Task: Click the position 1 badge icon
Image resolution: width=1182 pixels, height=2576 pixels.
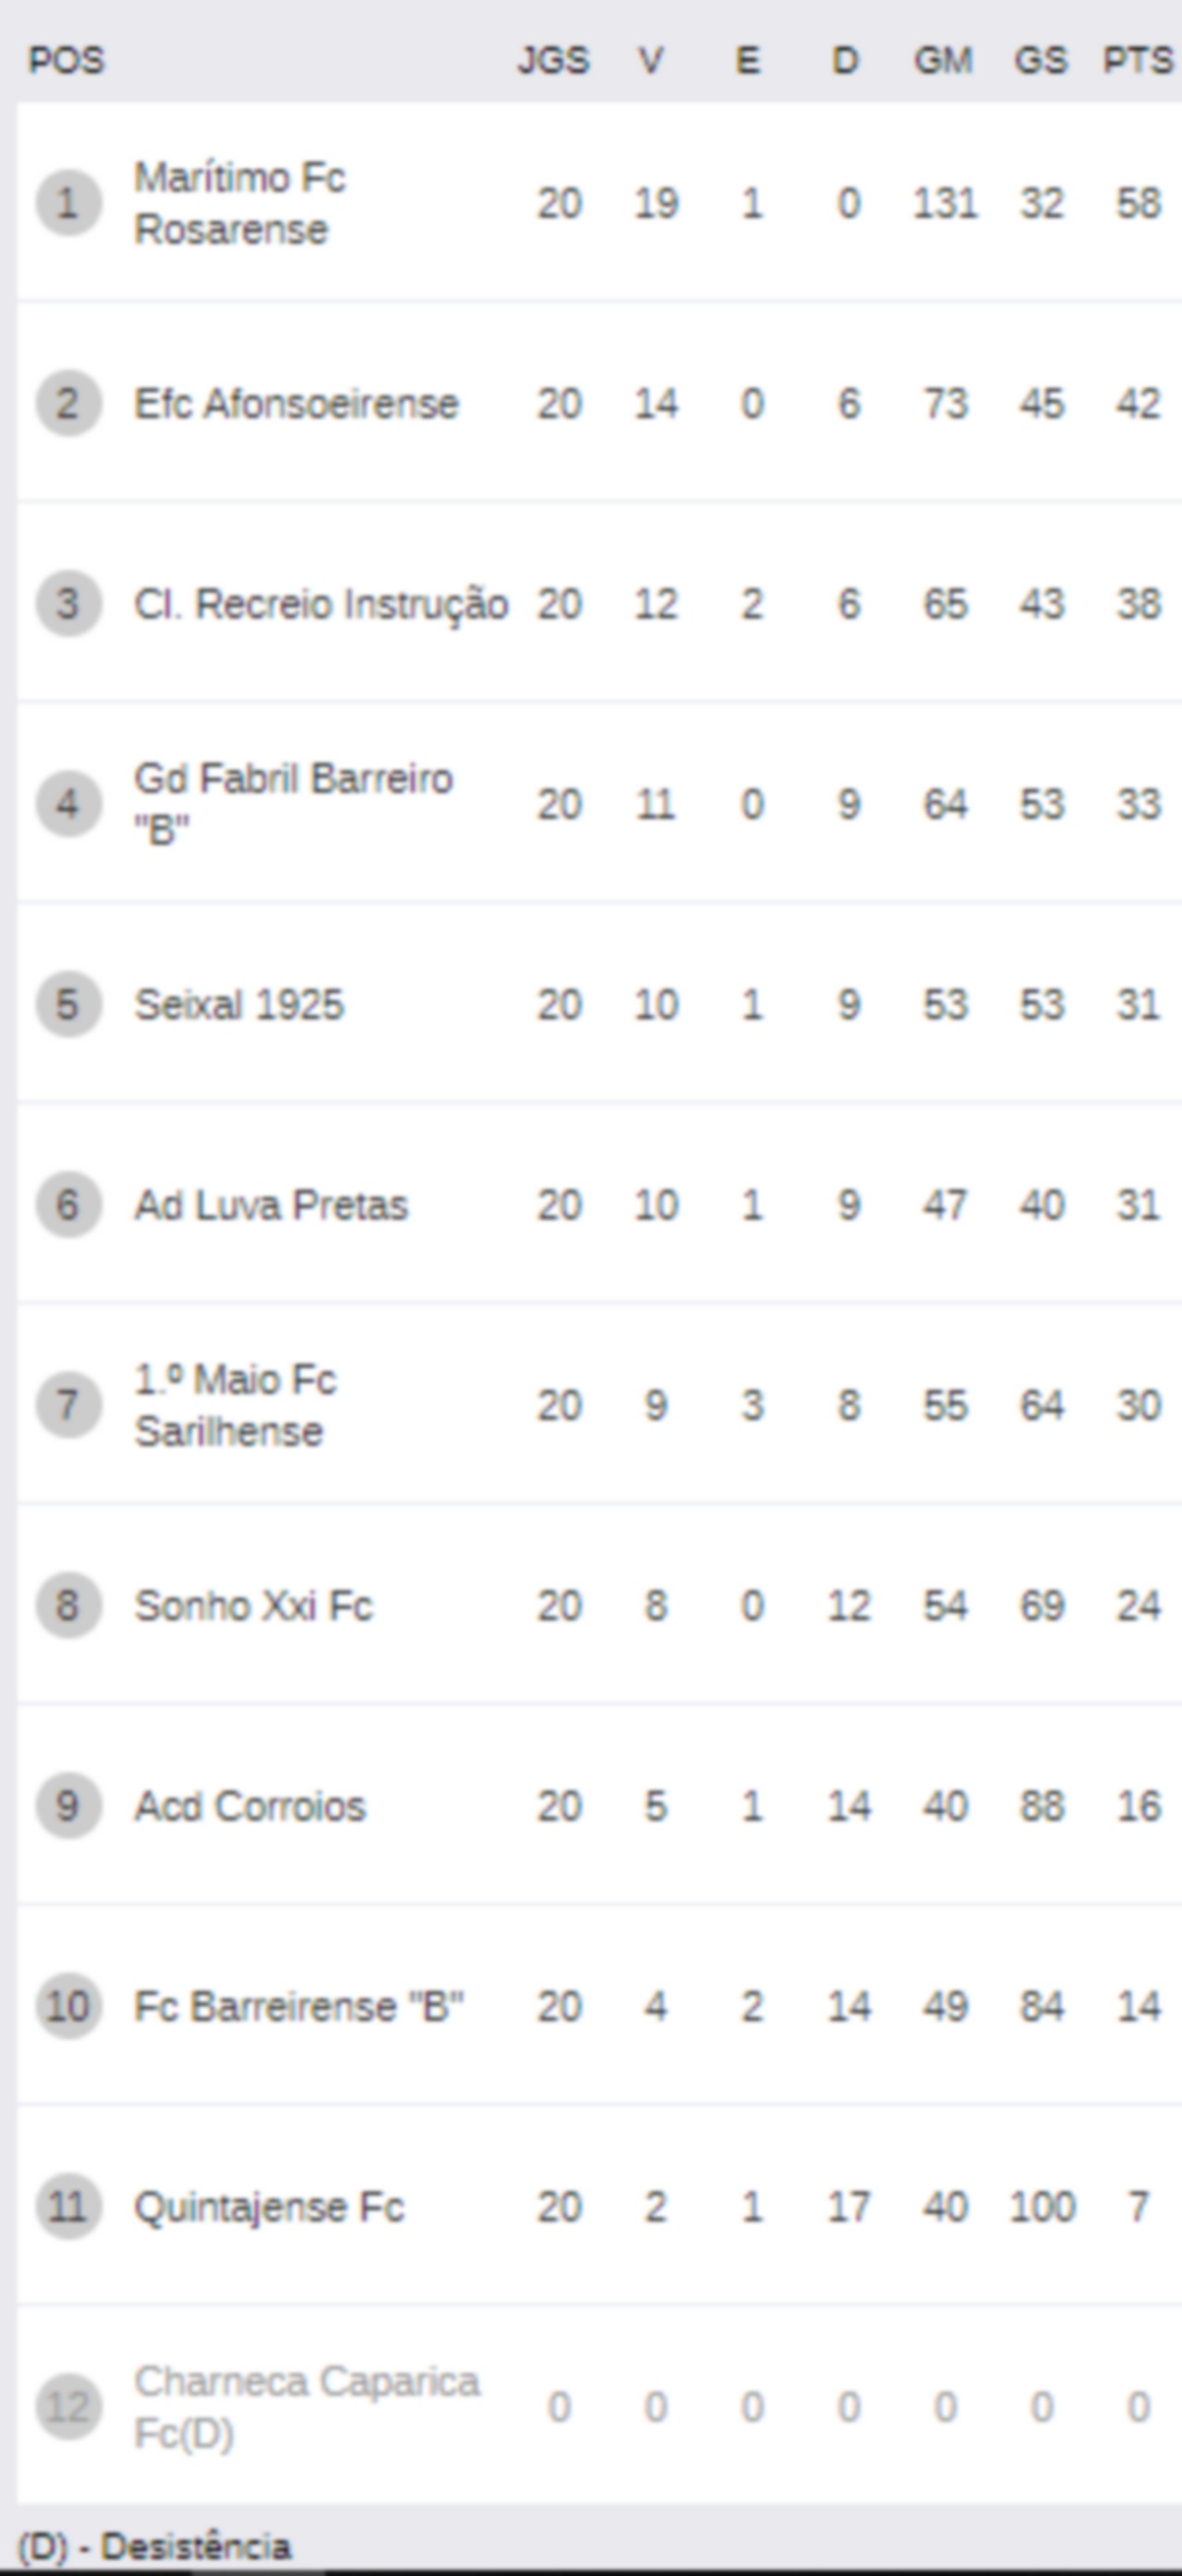Action: 68,203
